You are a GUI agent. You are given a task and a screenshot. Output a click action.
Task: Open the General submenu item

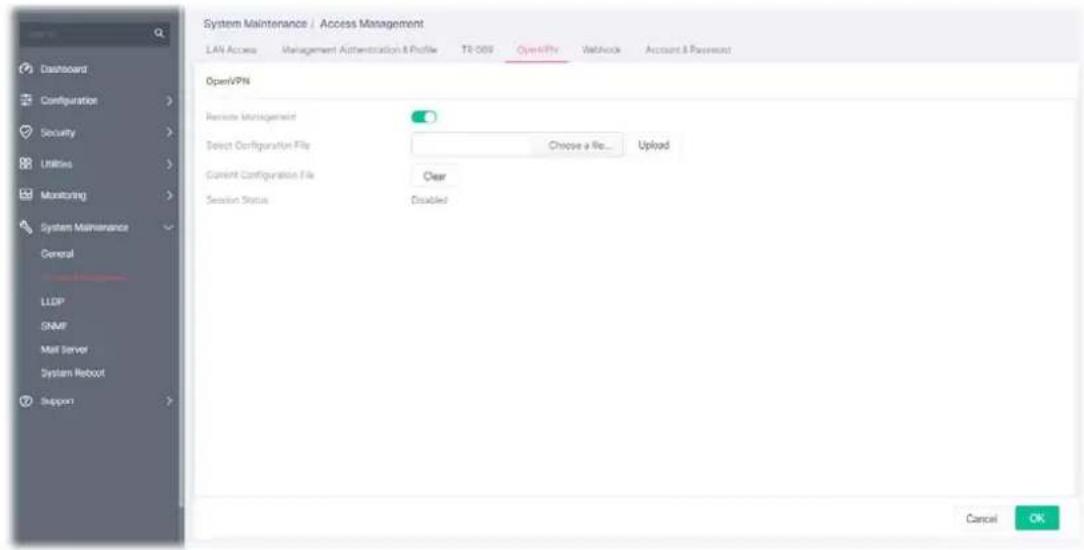[x=57, y=254]
